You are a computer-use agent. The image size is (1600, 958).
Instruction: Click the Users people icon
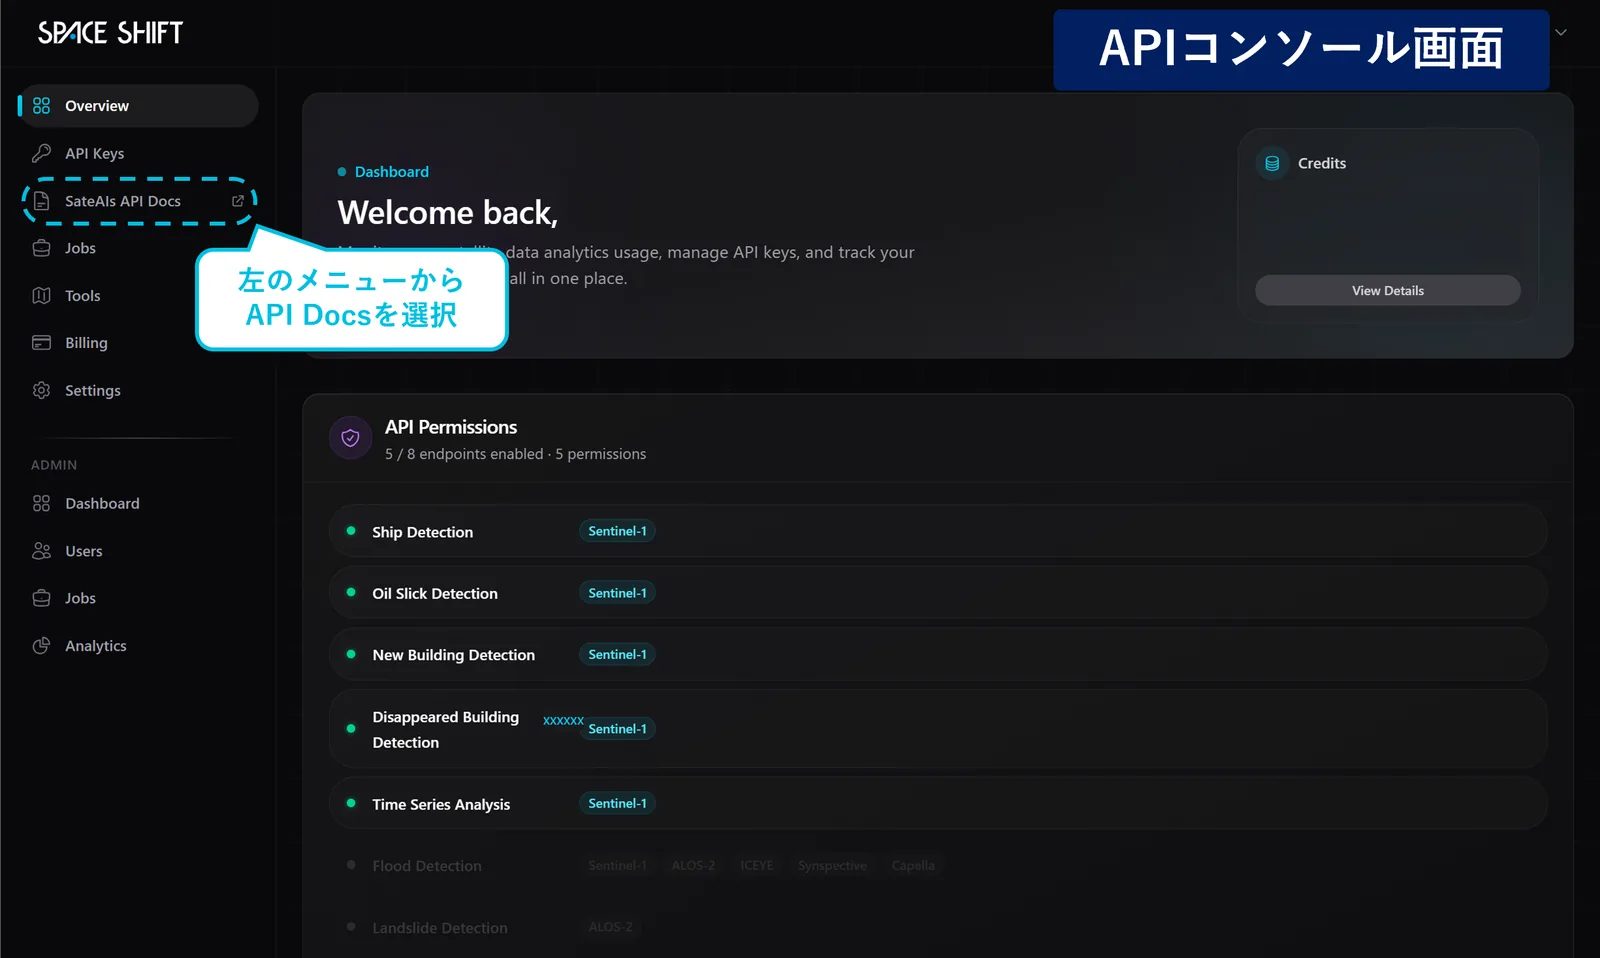(41, 551)
